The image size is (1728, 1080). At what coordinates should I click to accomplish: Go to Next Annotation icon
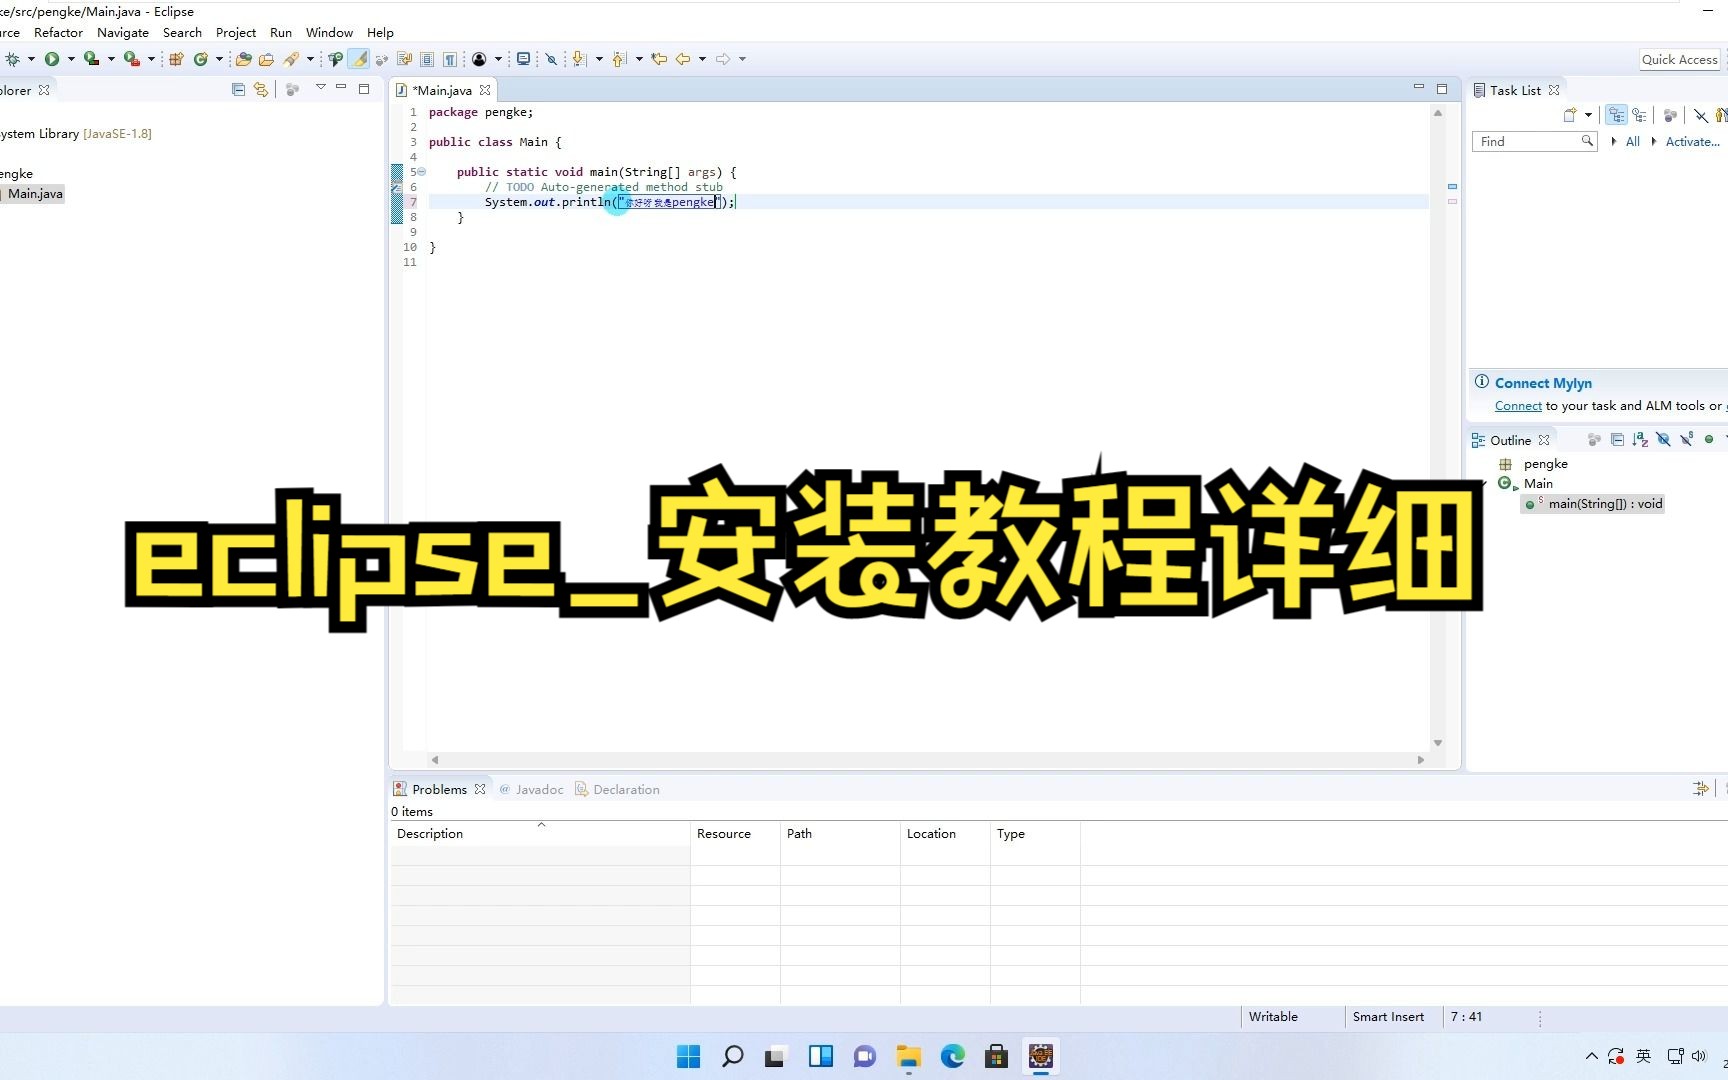(579, 59)
